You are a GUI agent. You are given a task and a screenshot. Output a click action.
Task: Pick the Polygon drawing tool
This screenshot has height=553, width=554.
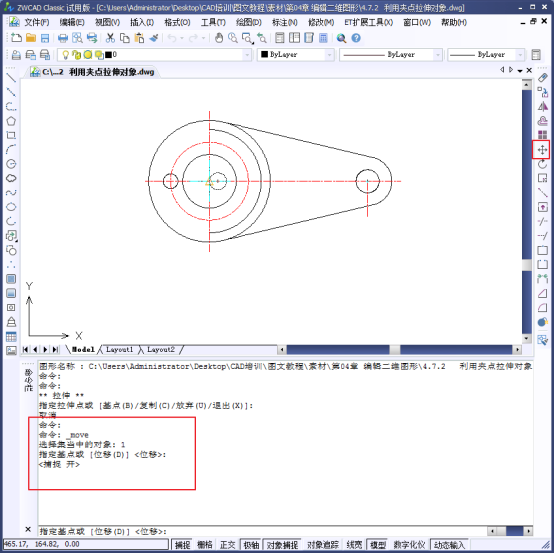pos(11,121)
